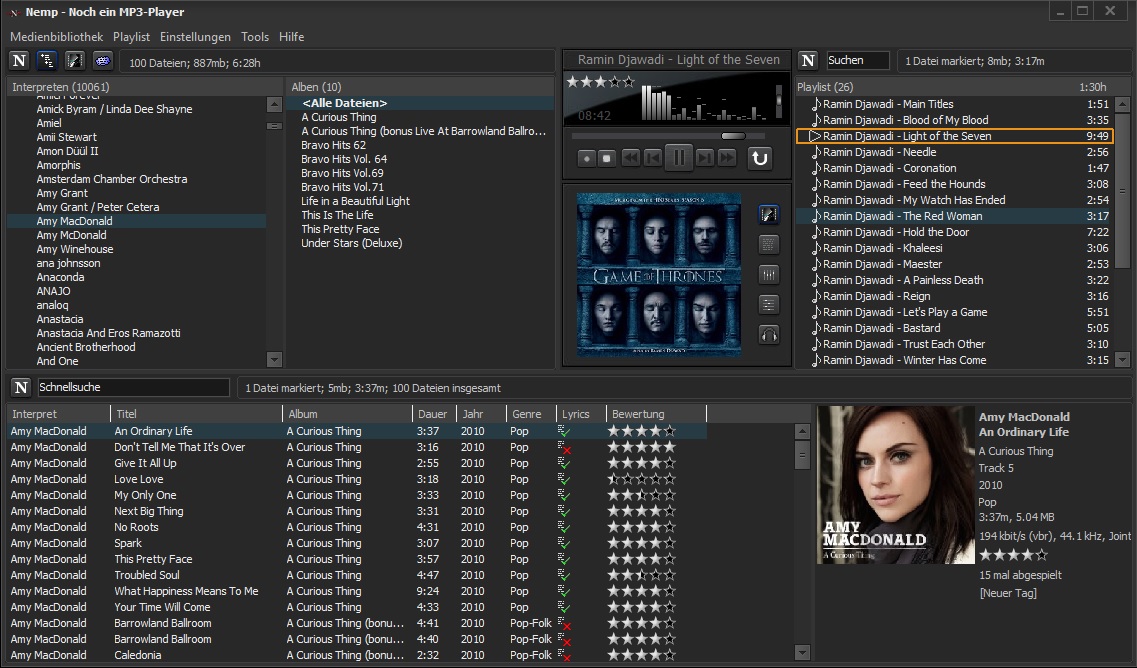The width and height of the screenshot is (1137, 668).
Task: Click into the Suchen playlist search field
Action: click(858, 61)
